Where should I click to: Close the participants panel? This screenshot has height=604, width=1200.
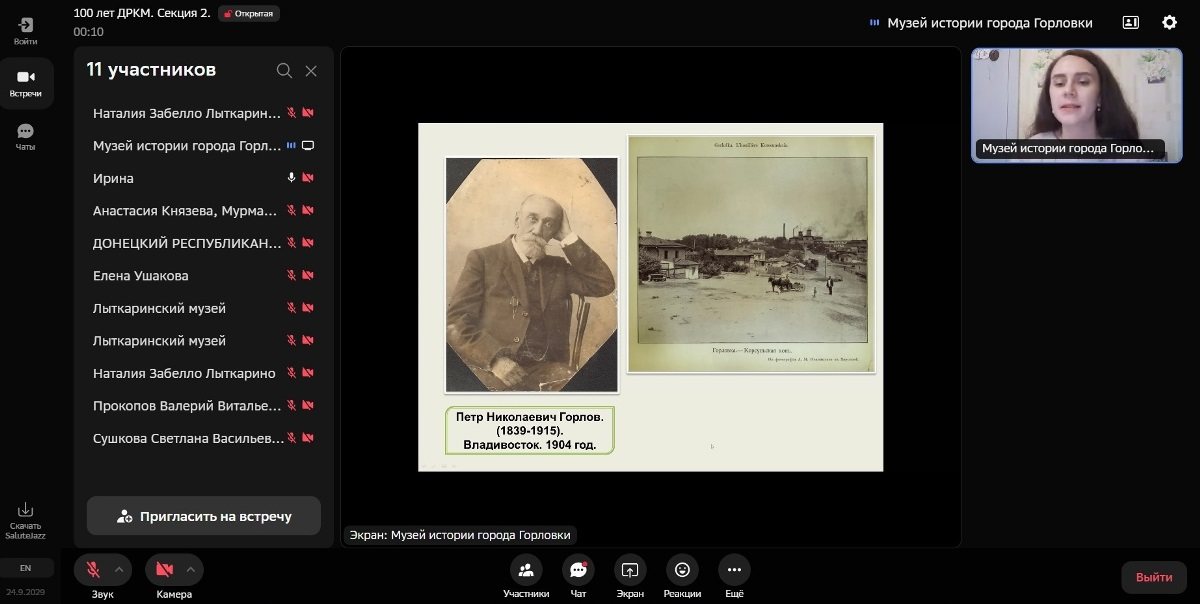pyautogui.click(x=311, y=70)
